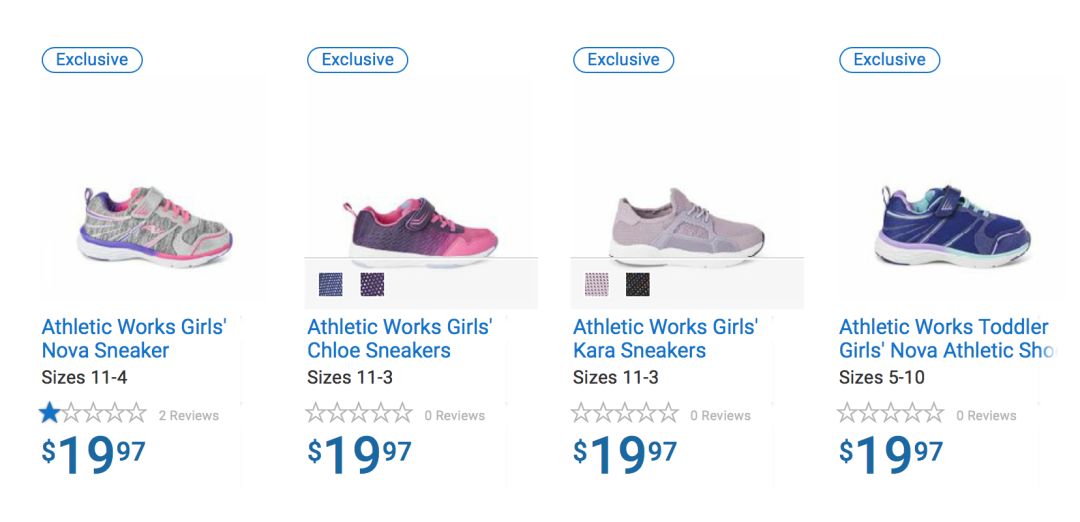Click the Exclusive badge above the Toddler Nova shoe
The height and width of the screenshot is (522, 1080).
pos(890,60)
